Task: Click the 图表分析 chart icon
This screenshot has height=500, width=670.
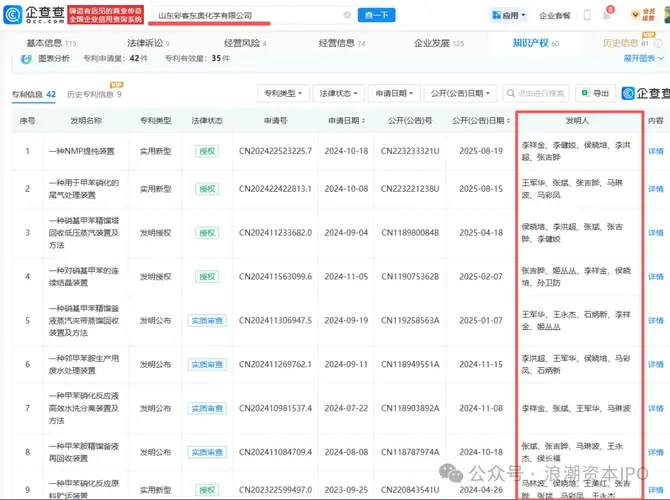Action: [26, 59]
